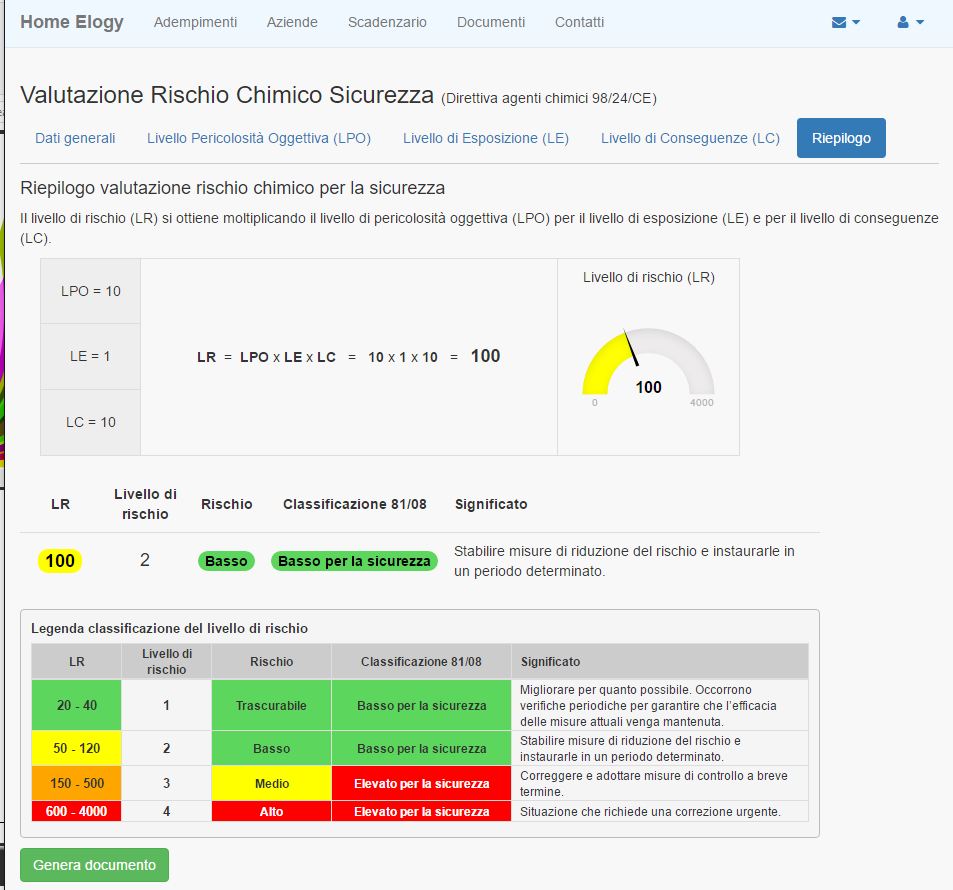Image resolution: width=953 pixels, height=890 pixels.
Task: Switch to Livello di Conseguenze (LC) tab
Action: coord(690,138)
